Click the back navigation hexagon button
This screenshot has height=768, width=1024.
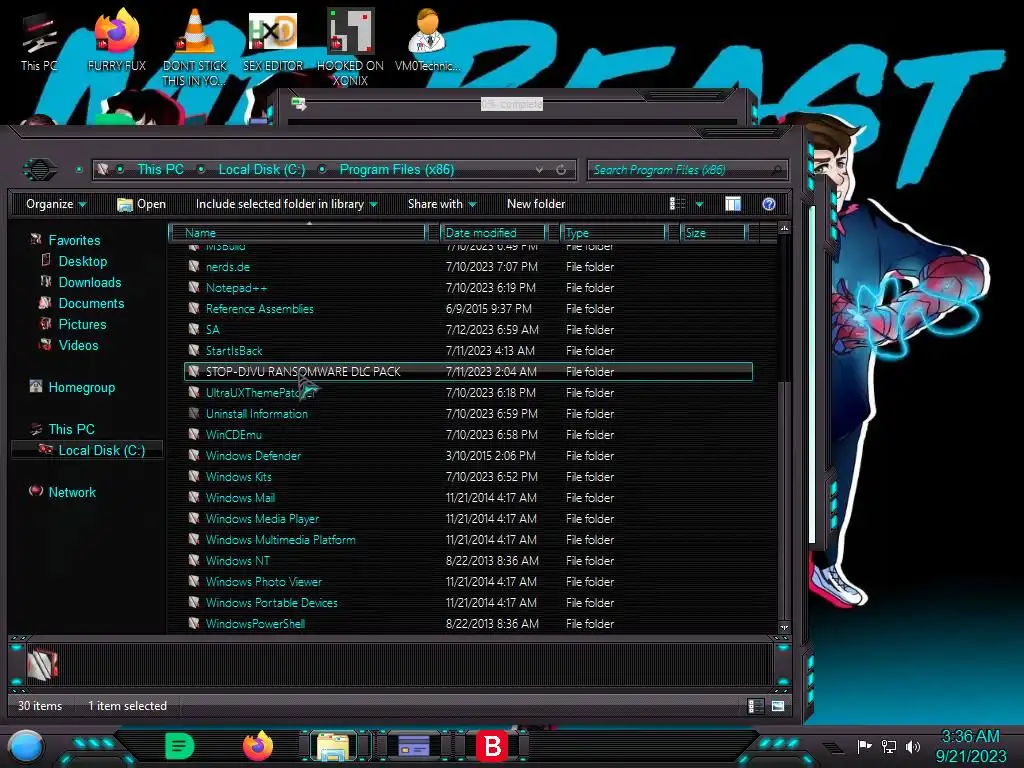pyautogui.click(x=40, y=170)
